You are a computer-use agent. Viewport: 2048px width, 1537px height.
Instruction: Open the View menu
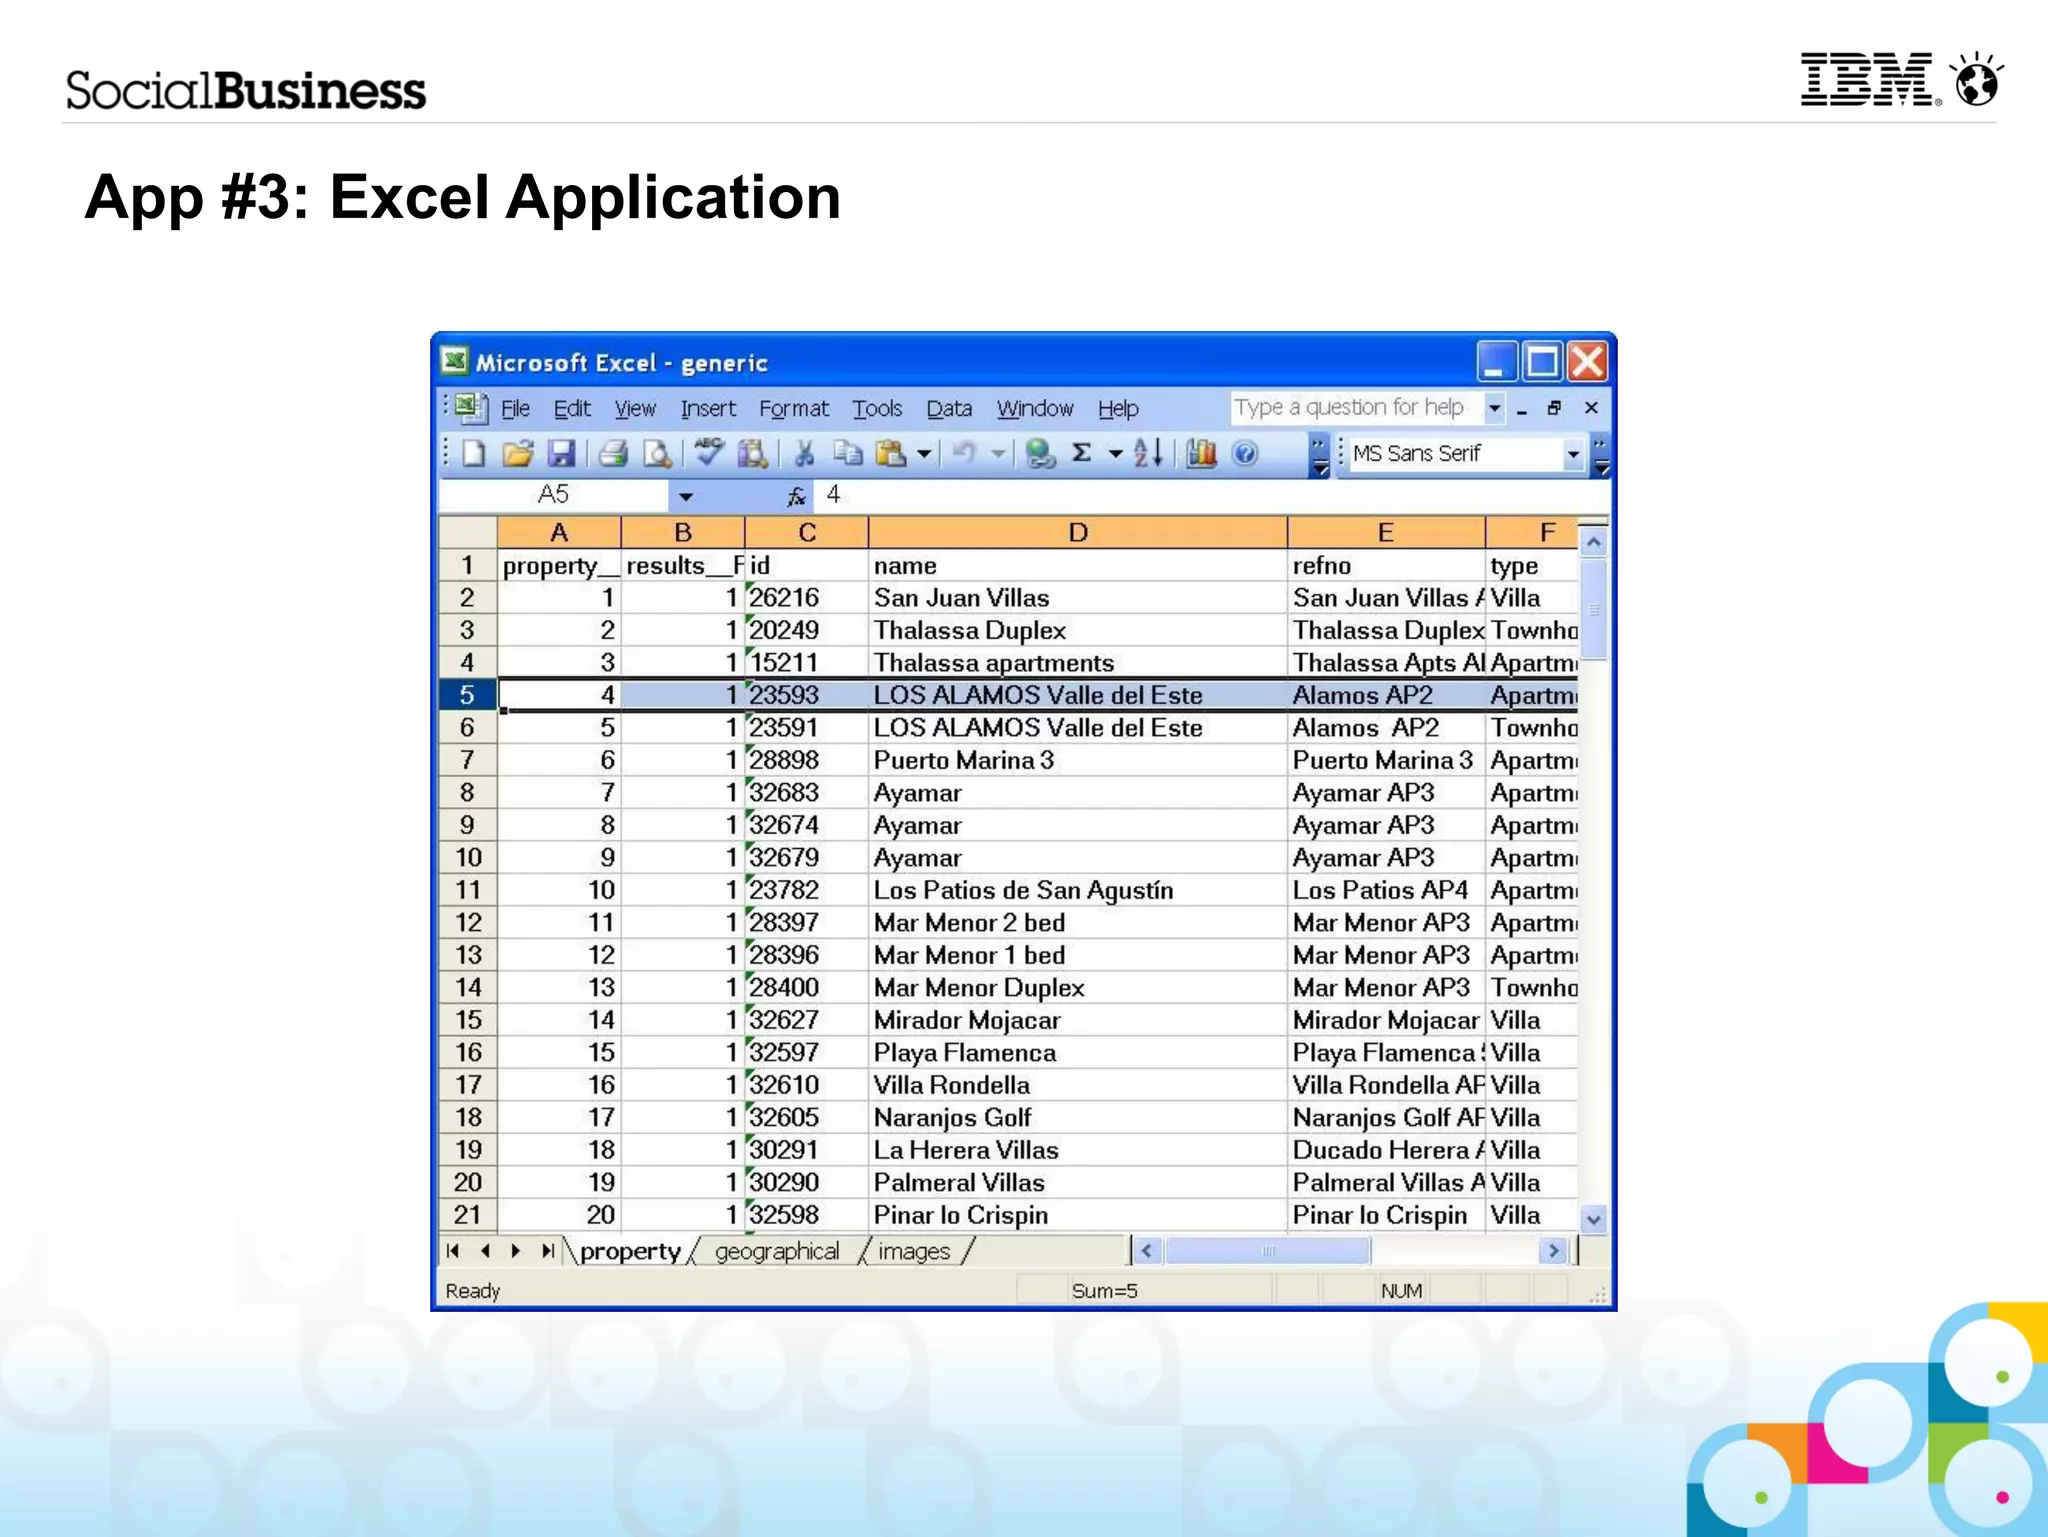pyautogui.click(x=635, y=409)
